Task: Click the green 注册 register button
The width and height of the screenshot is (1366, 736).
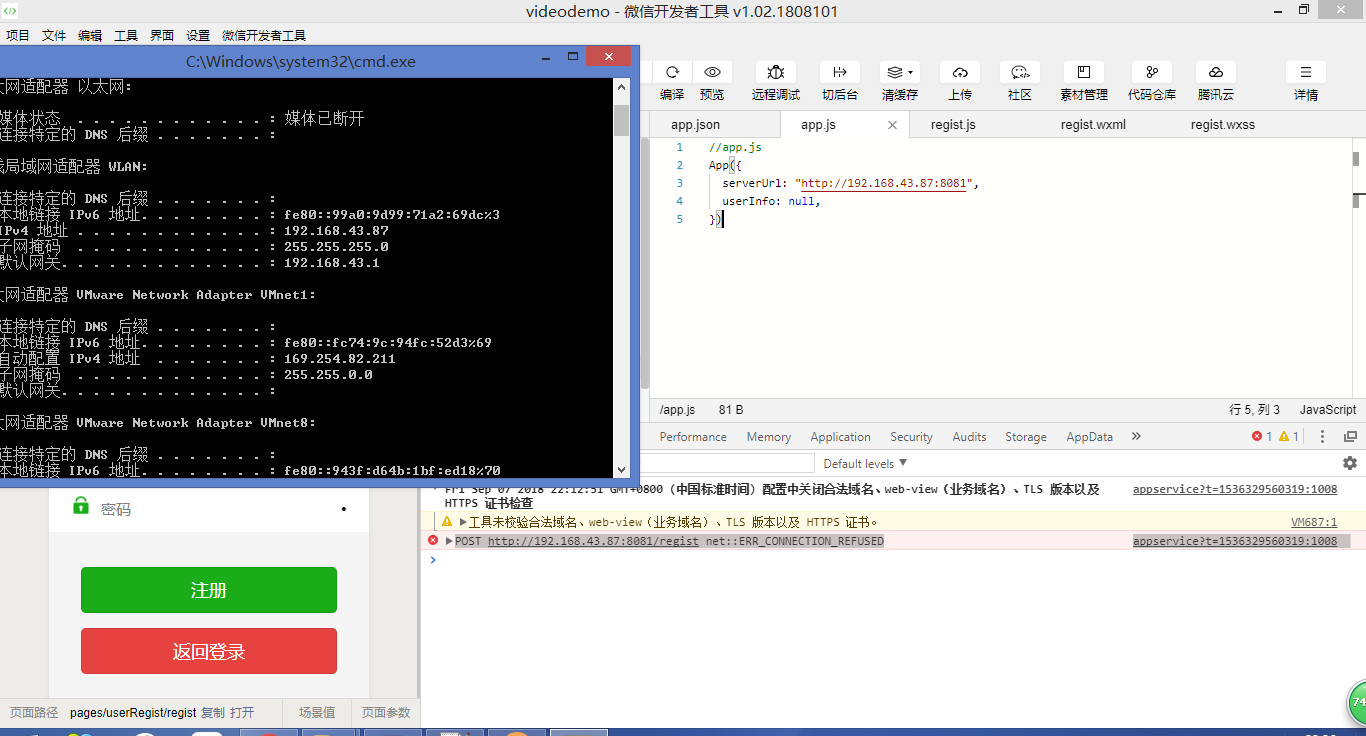Action: (x=209, y=590)
